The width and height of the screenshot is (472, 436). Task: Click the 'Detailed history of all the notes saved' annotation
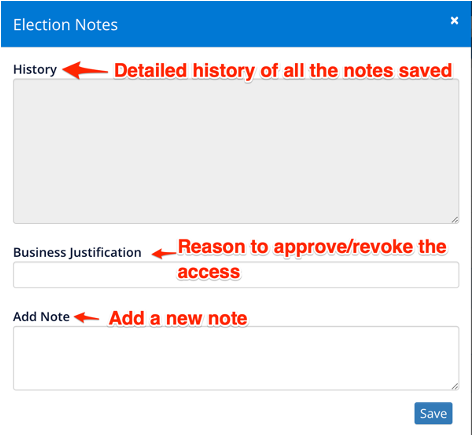[x=283, y=71]
